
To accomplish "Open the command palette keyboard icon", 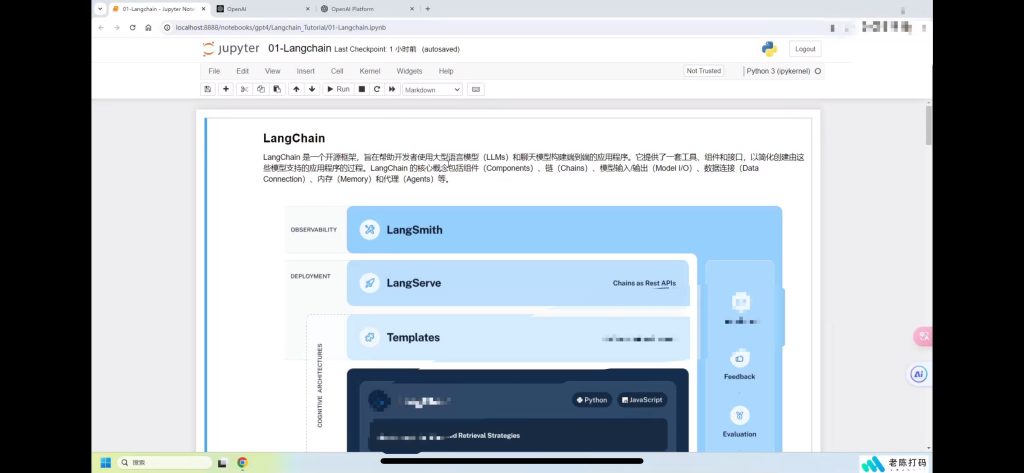I will (x=475, y=90).
